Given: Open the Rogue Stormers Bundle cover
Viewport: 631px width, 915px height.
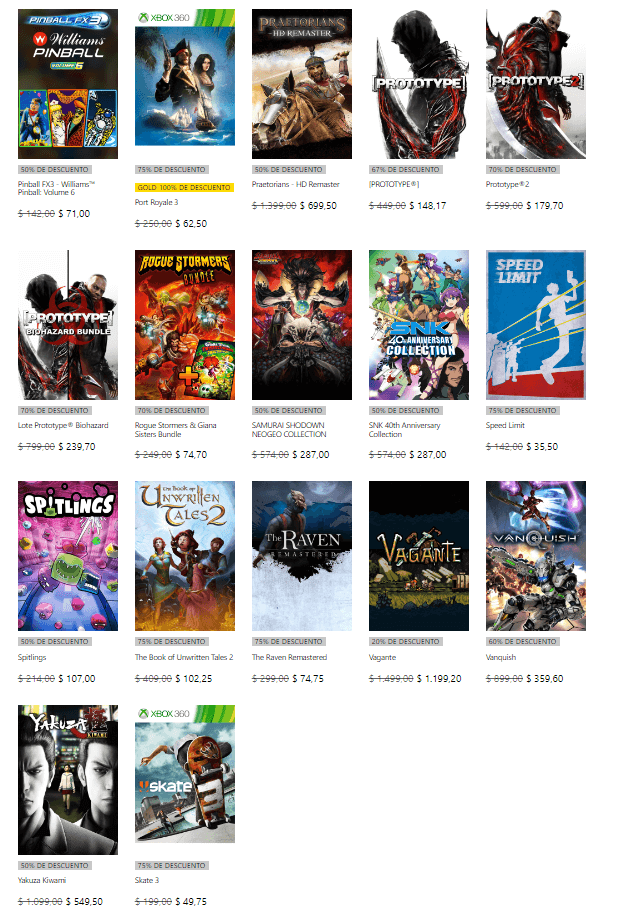Looking at the screenshot, I should (x=184, y=325).
